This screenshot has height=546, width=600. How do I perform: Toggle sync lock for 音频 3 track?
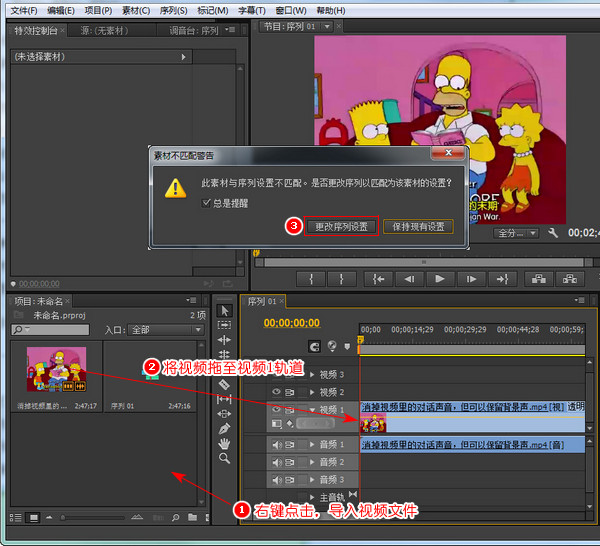[x=290, y=479]
